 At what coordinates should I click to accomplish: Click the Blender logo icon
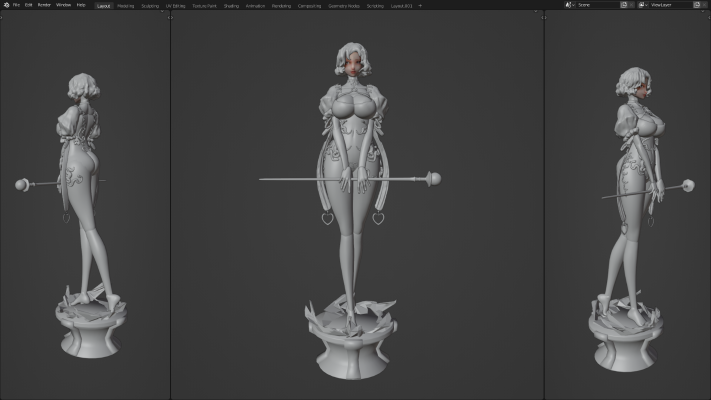[x=5, y=5]
